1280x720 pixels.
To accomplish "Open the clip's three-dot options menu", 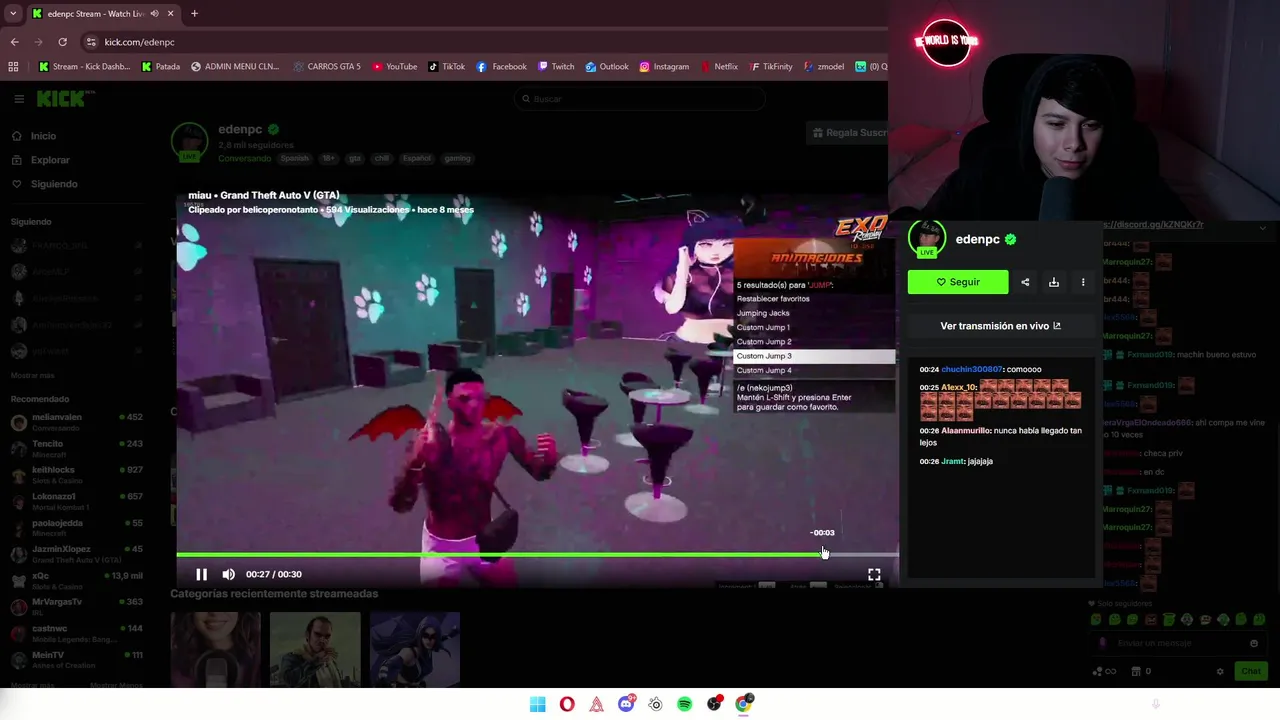I will [x=1083, y=282].
